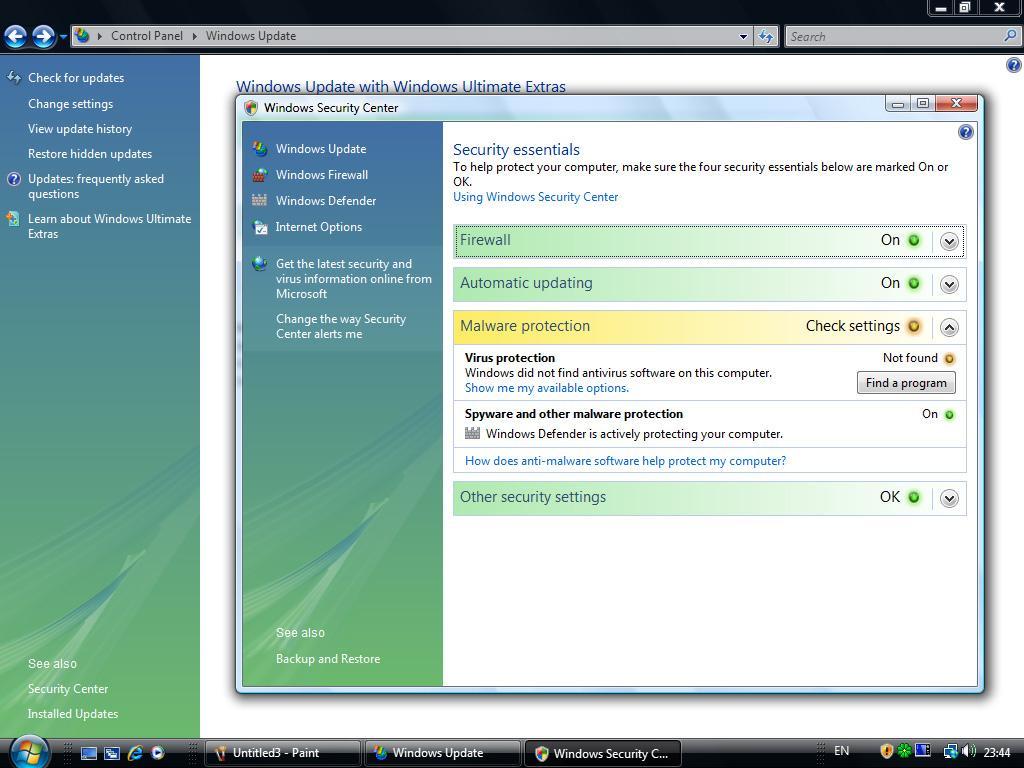
Task: Click Switch between windows quick launch icon
Action: 112,753
